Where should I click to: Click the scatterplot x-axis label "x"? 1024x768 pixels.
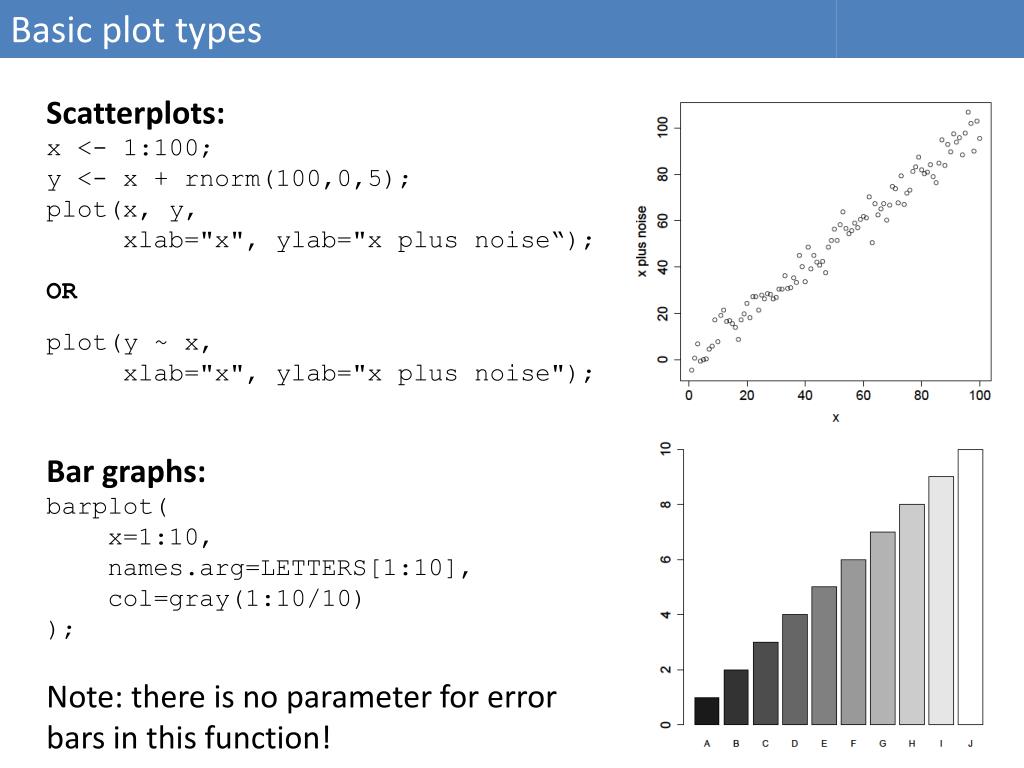pyautogui.click(x=835, y=417)
